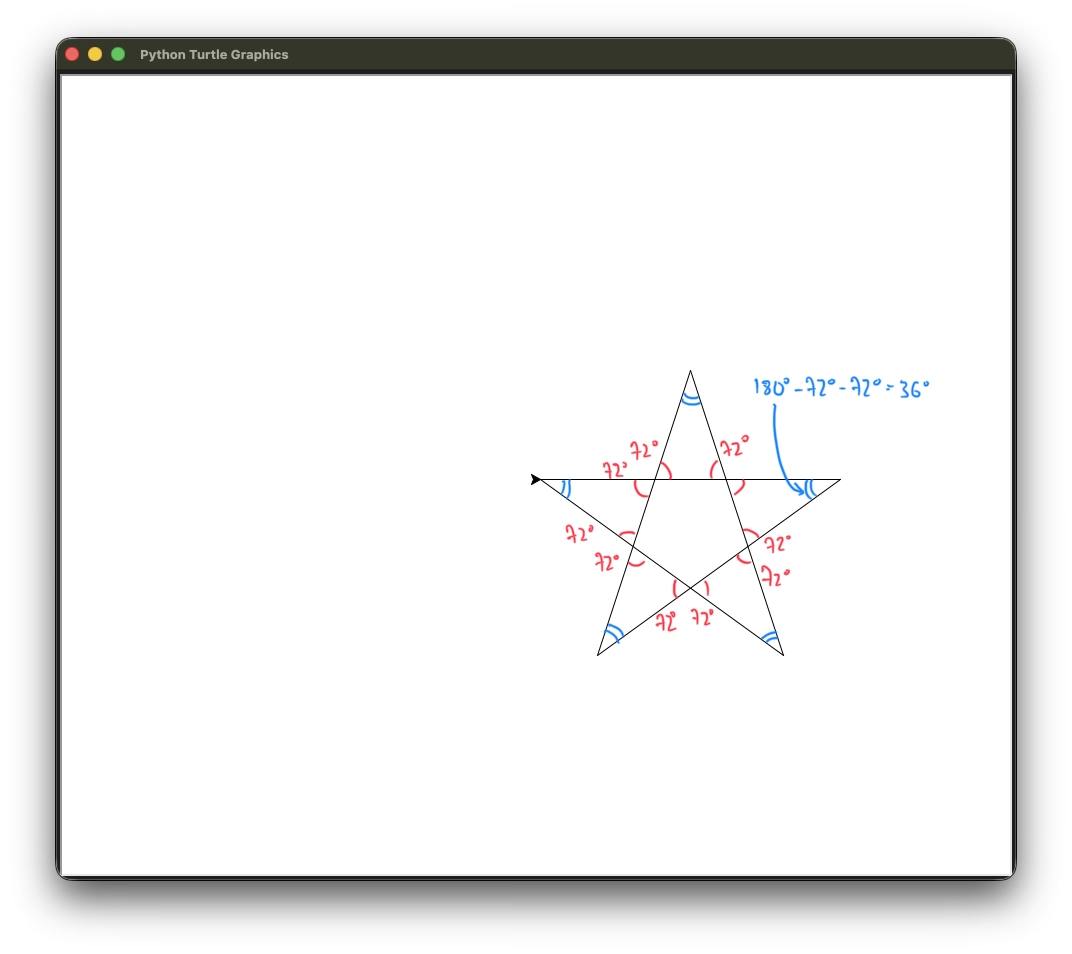The height and width of the screenshot is (954, 1072).
Task: Click the red 72° label right of top point
Action: click(x=734, y=447)
